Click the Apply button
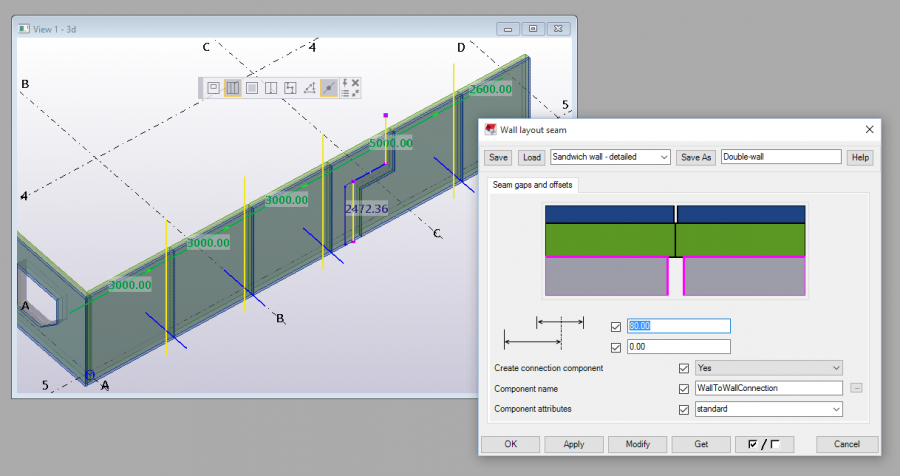900x476 pixels. [574, 444]
